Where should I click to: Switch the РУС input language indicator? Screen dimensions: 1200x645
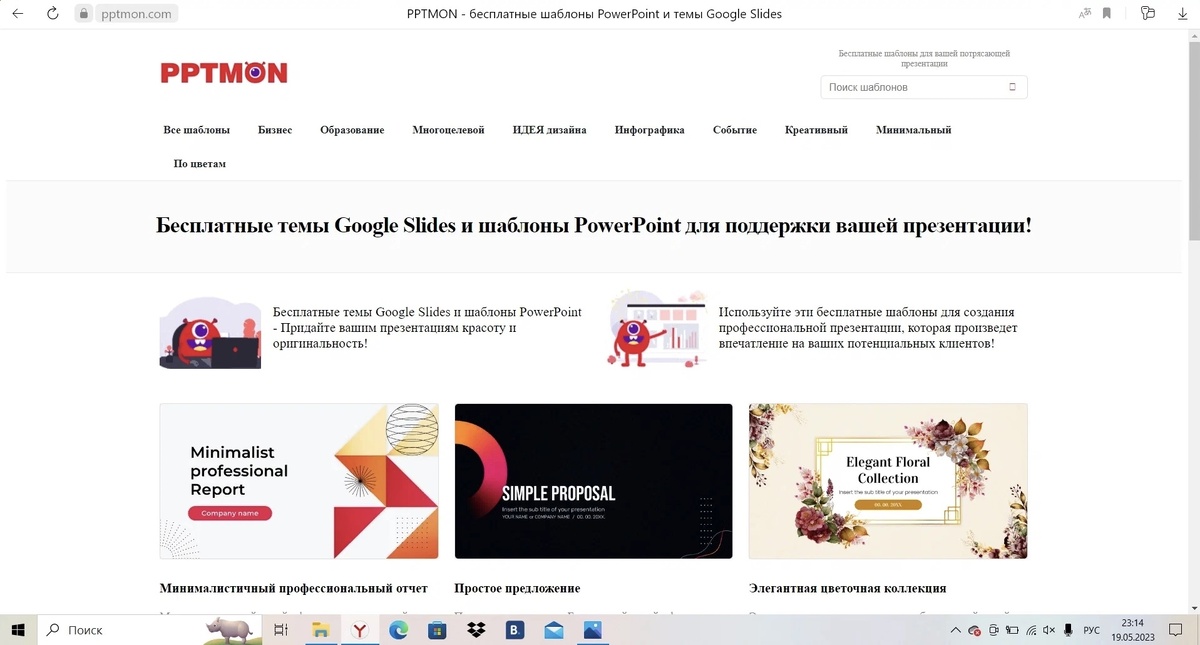pyautogui.click(x=1092, y=630)
